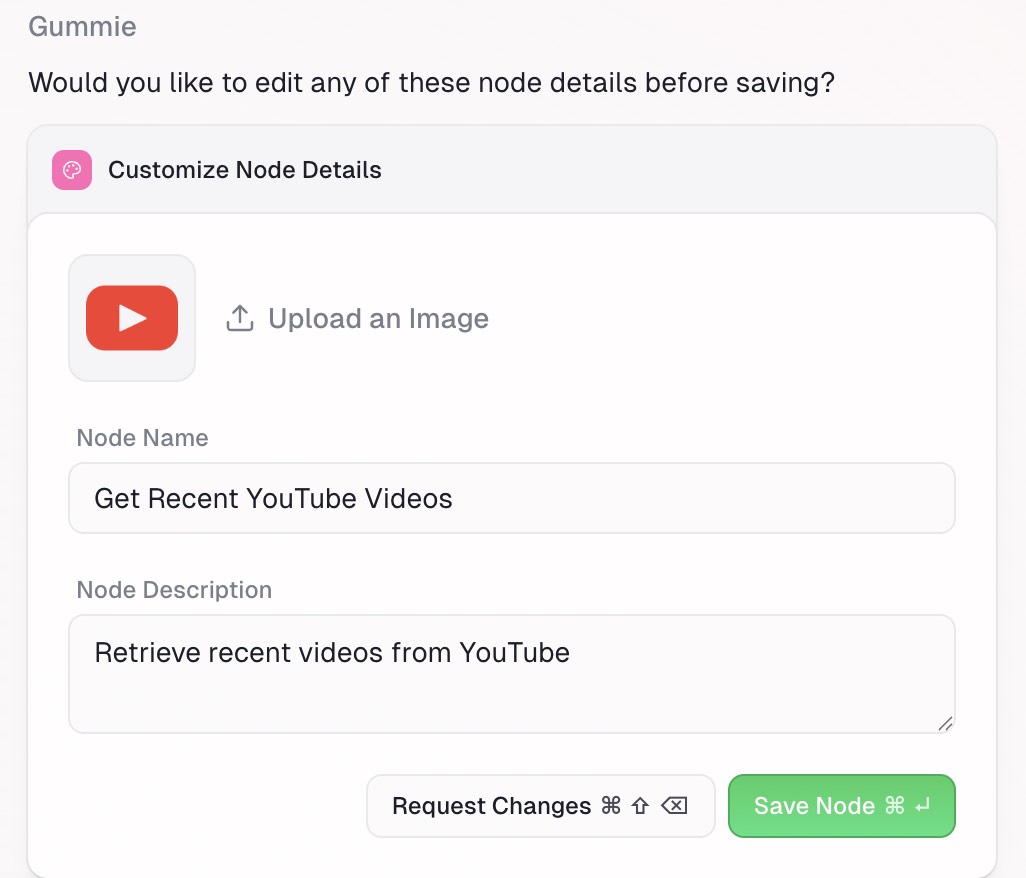Open the Upload an Image link
This screenshot has width=1026, height=878.
tap(378, 318)
